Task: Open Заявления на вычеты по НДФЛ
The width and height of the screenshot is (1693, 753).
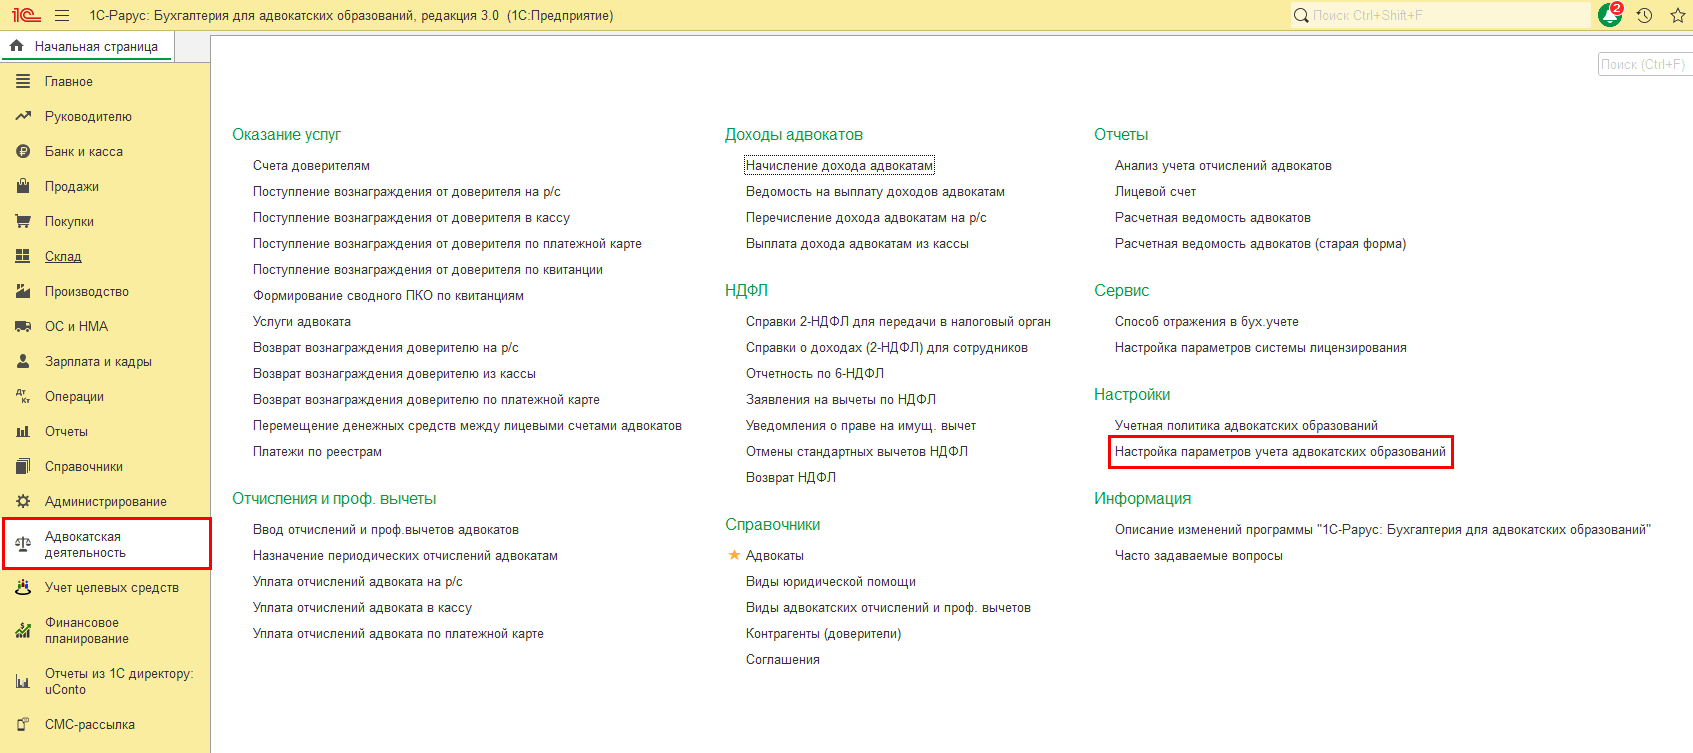Action: (841, 399)
